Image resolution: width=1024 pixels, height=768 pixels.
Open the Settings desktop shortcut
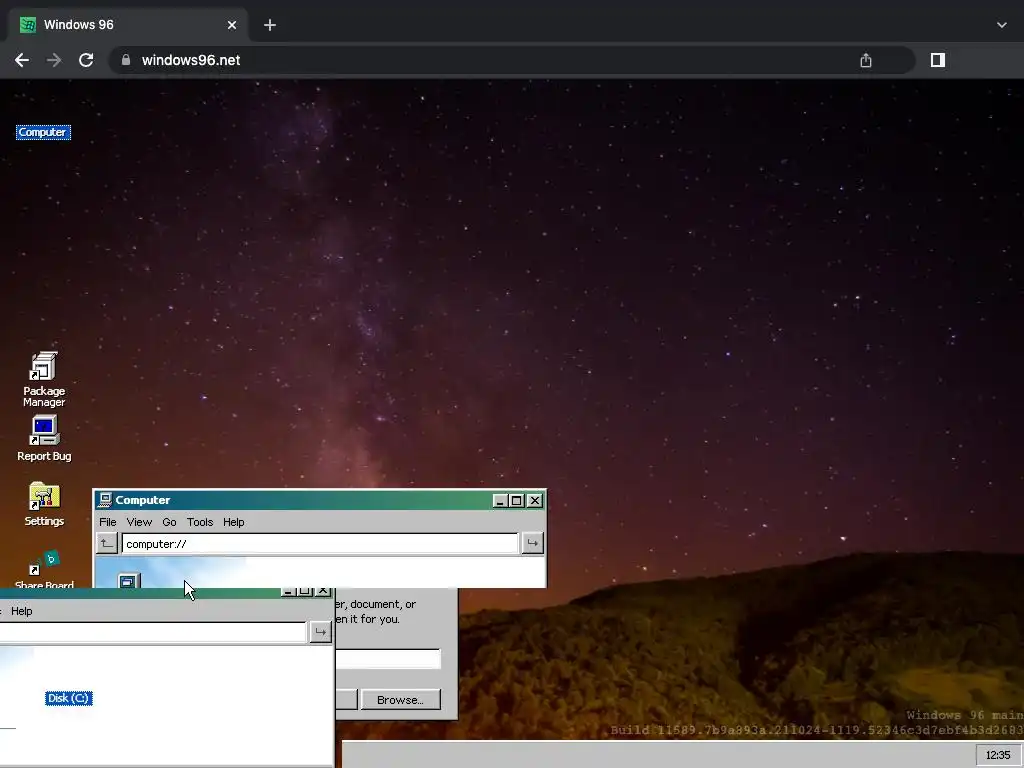click(x=44, y=504)
